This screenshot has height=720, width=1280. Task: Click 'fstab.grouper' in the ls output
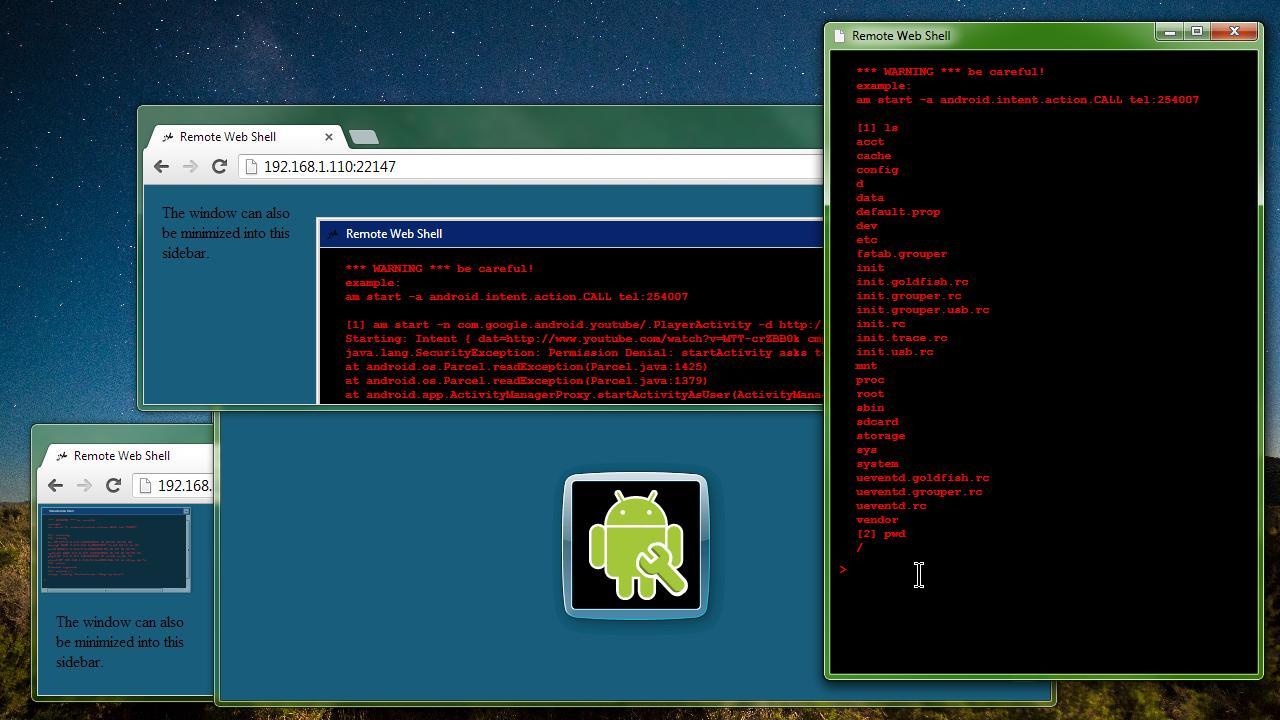click(901, 254)
